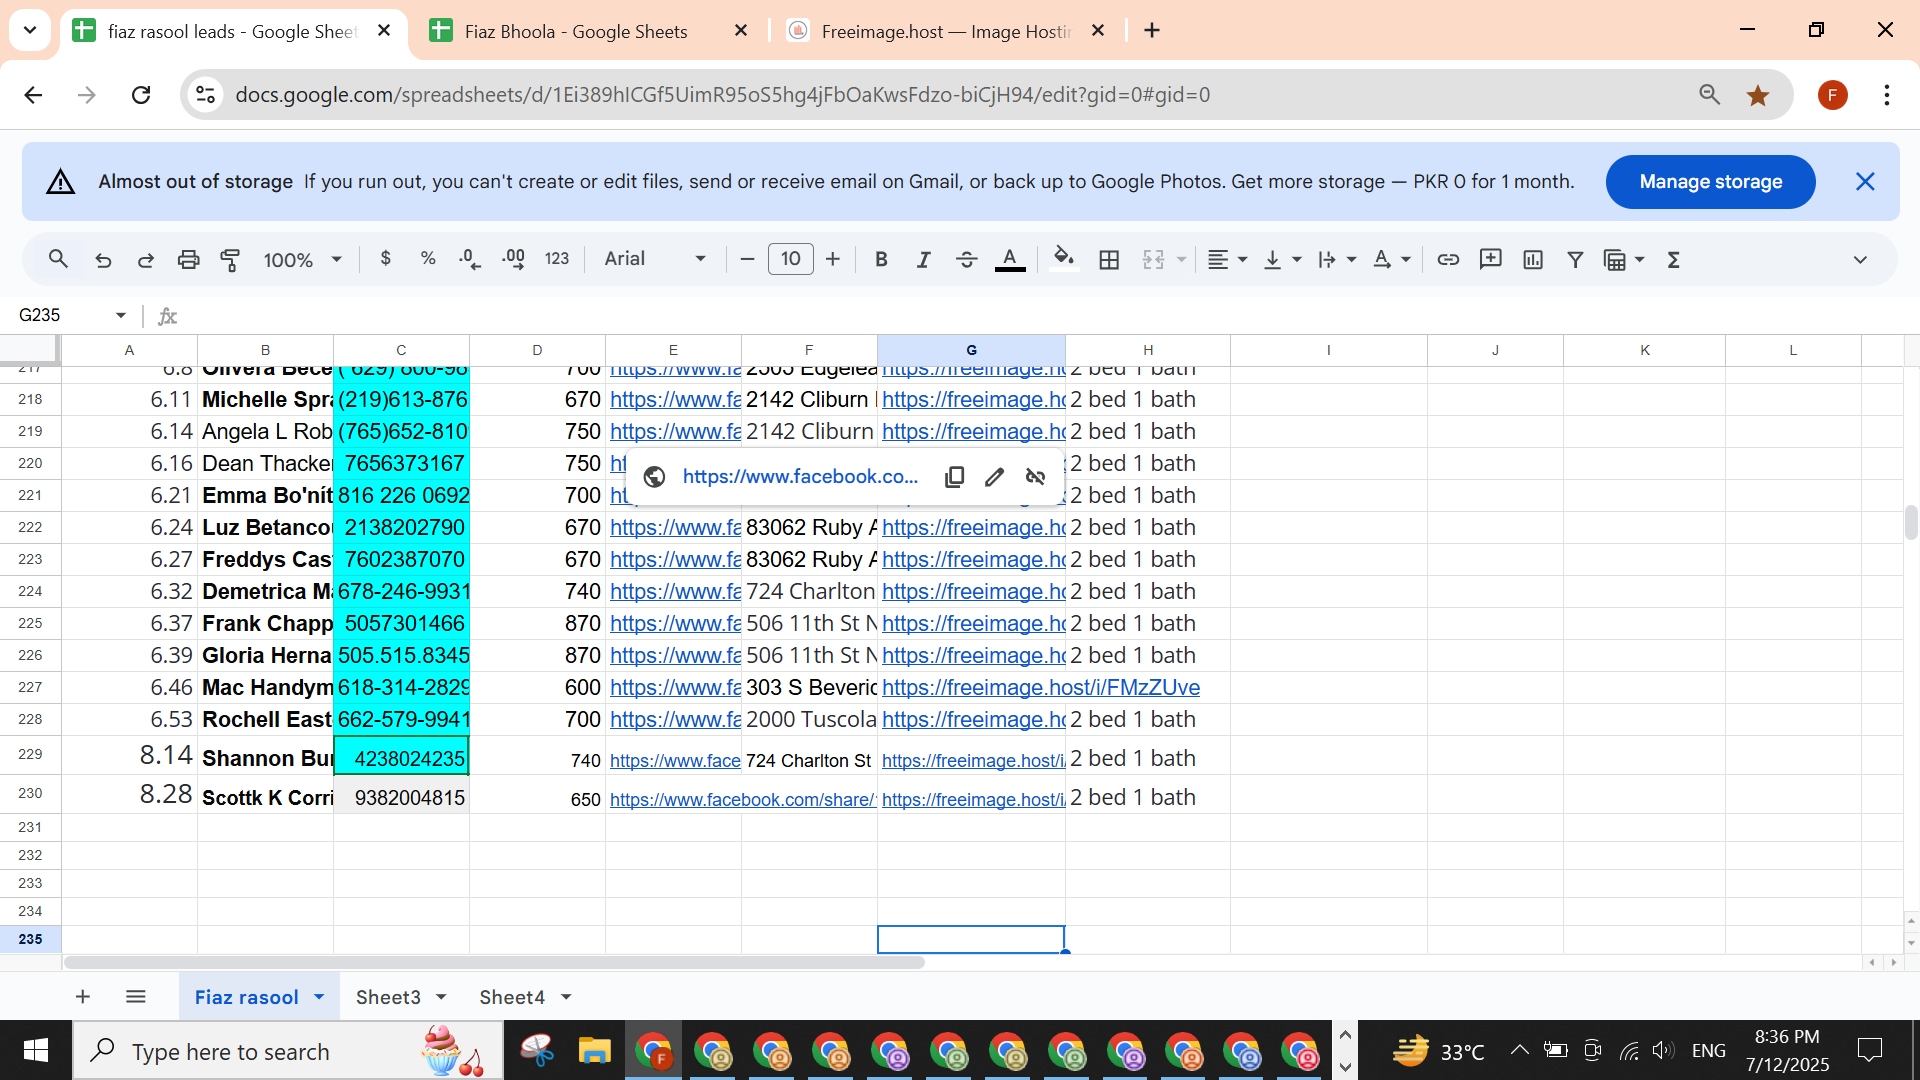
Task: Click the borders icon in toolbar
Action: [x=1109, y=260]
